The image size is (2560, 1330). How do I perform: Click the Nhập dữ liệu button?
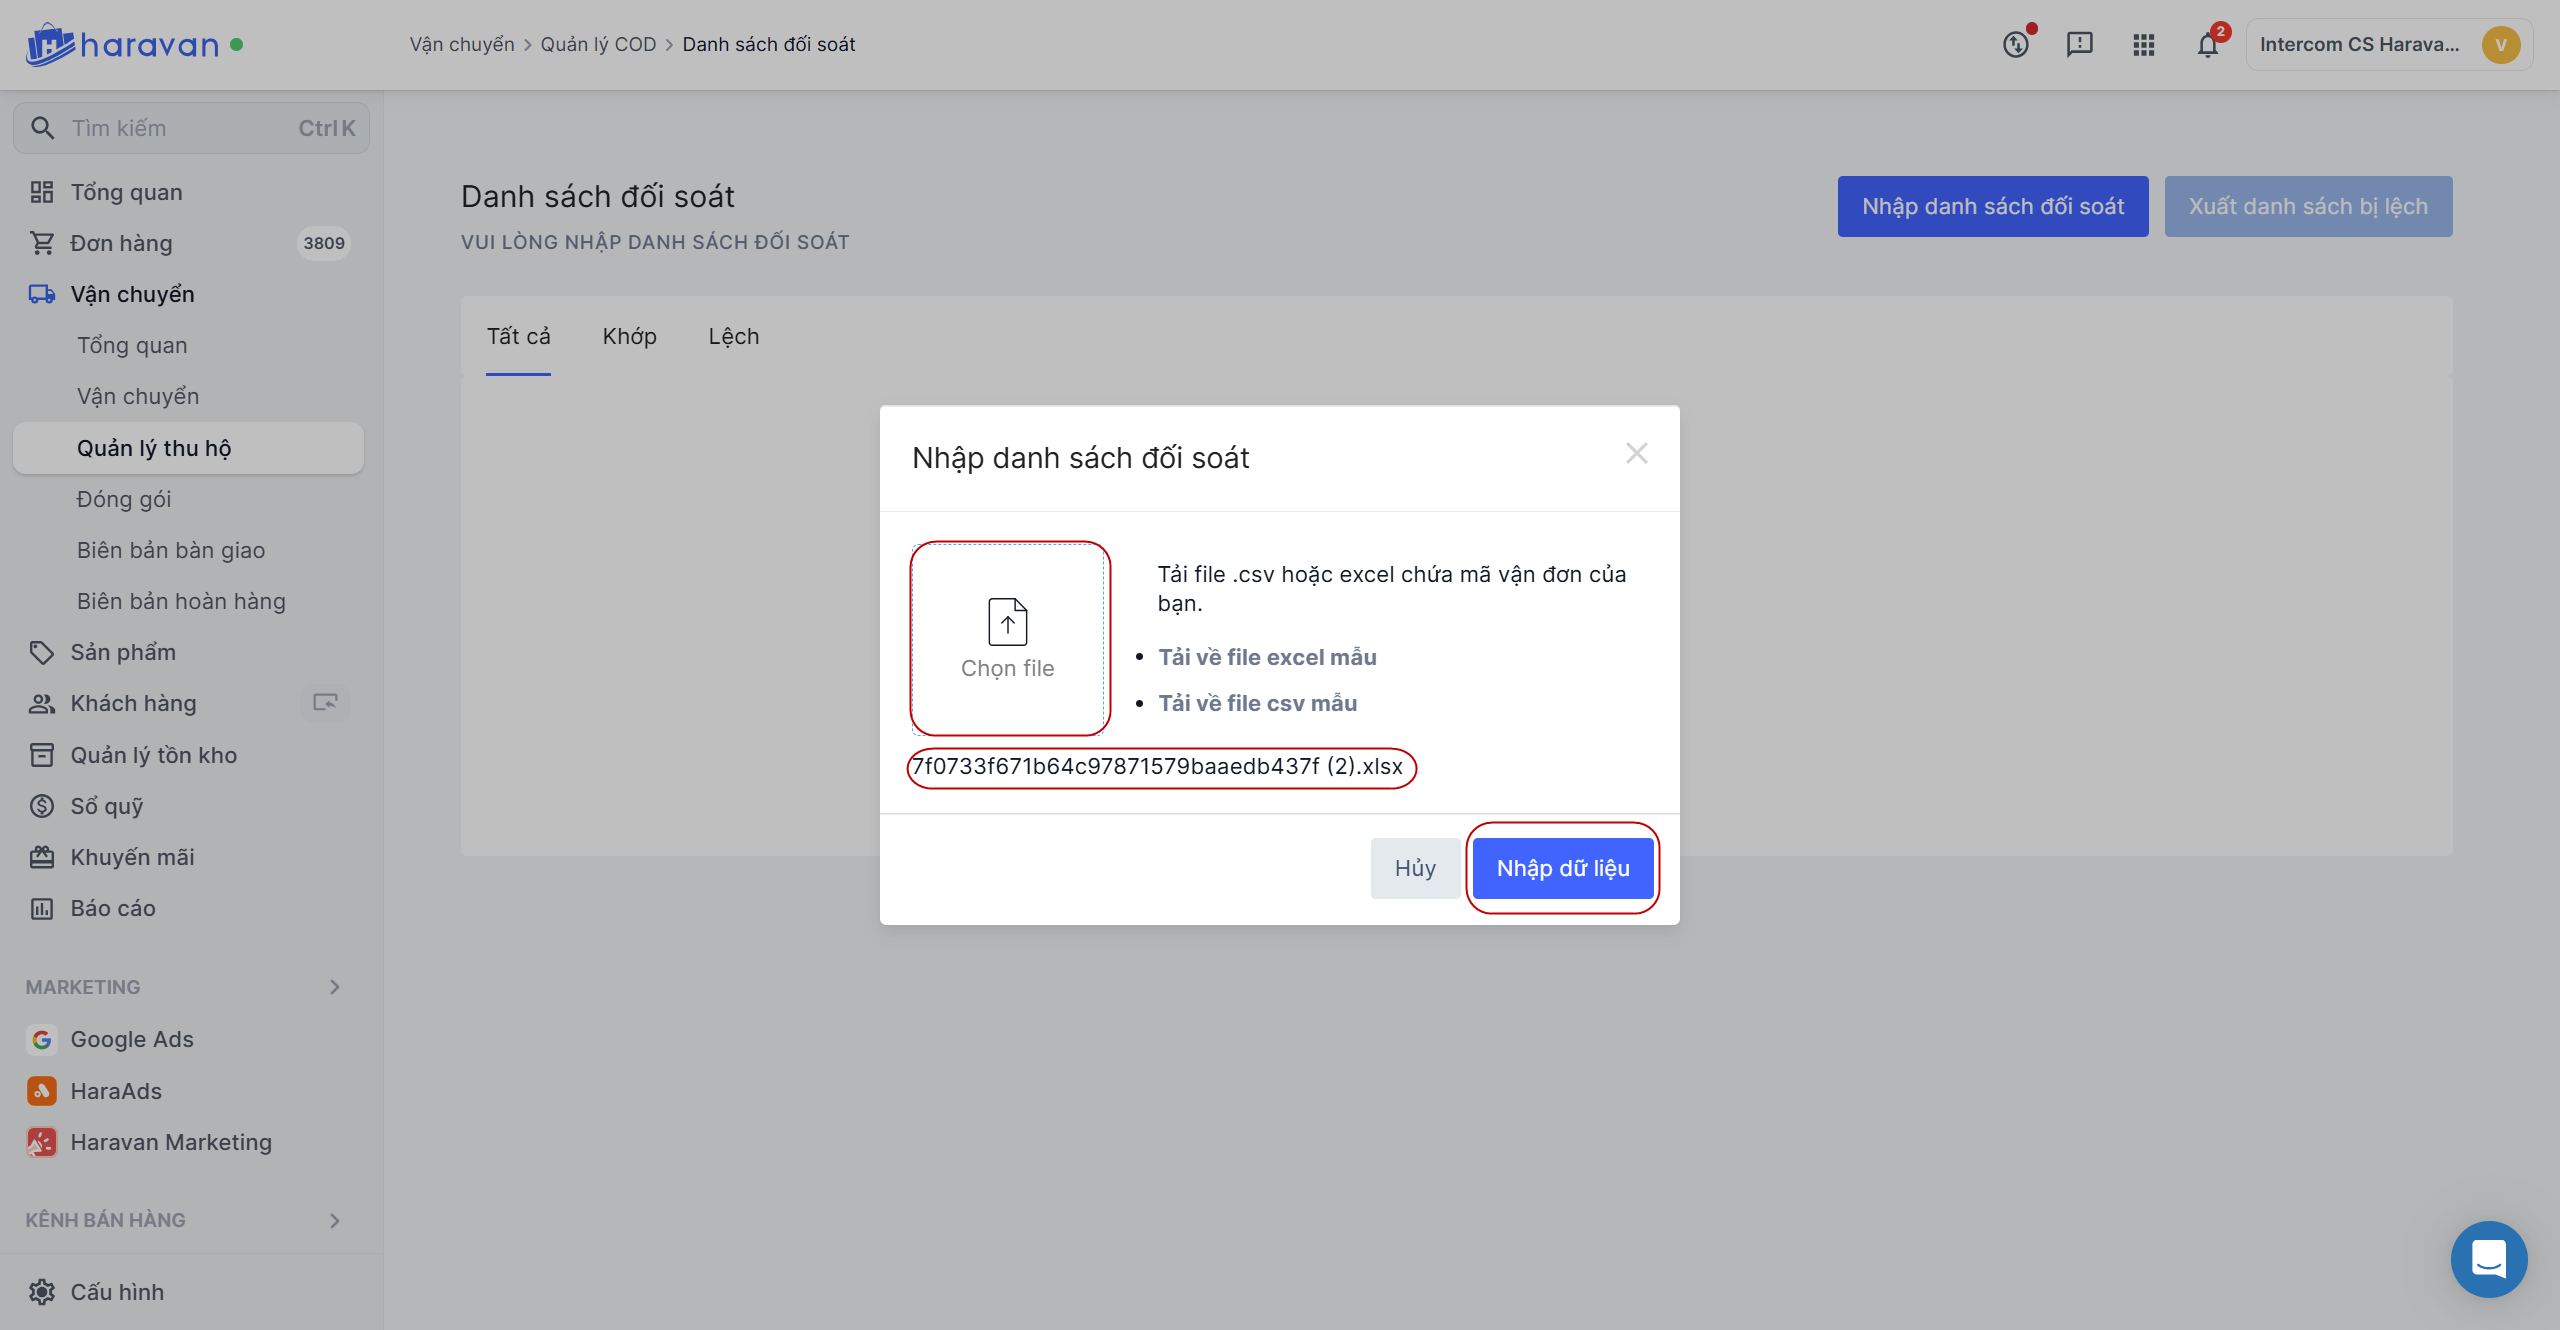(1562, 868)
